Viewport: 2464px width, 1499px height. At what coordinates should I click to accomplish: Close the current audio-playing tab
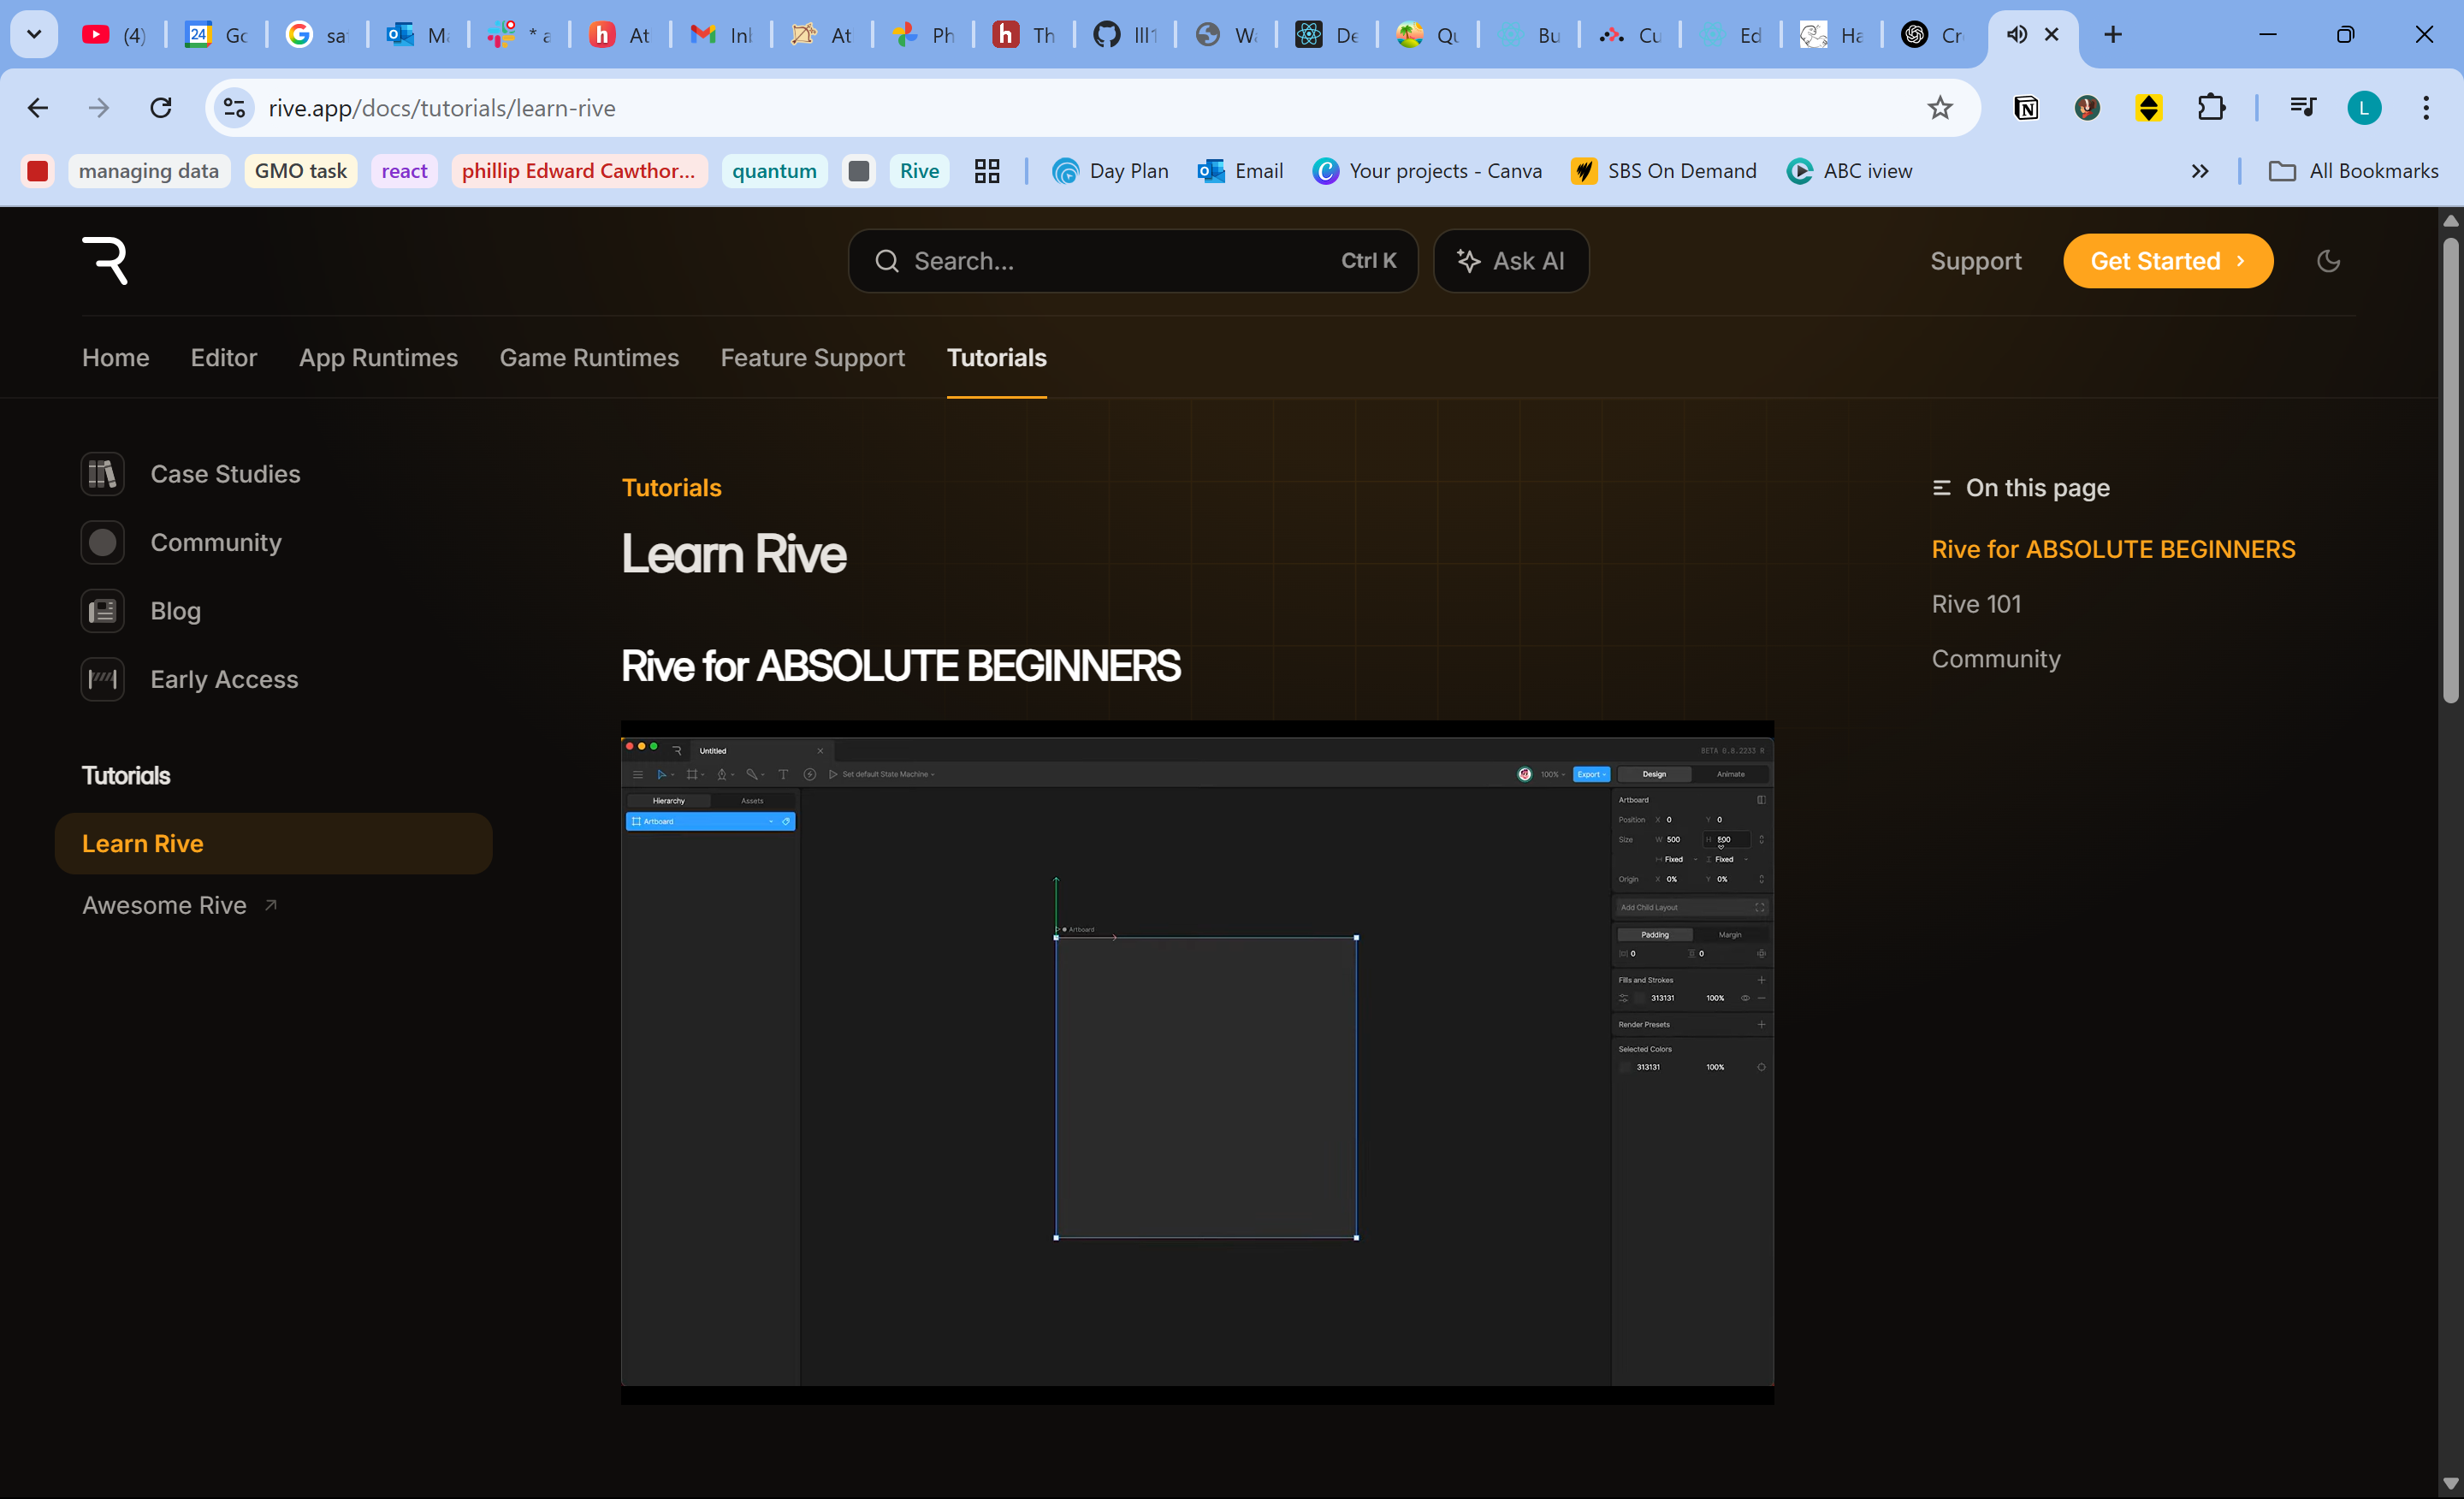[x=2051, y=35]
